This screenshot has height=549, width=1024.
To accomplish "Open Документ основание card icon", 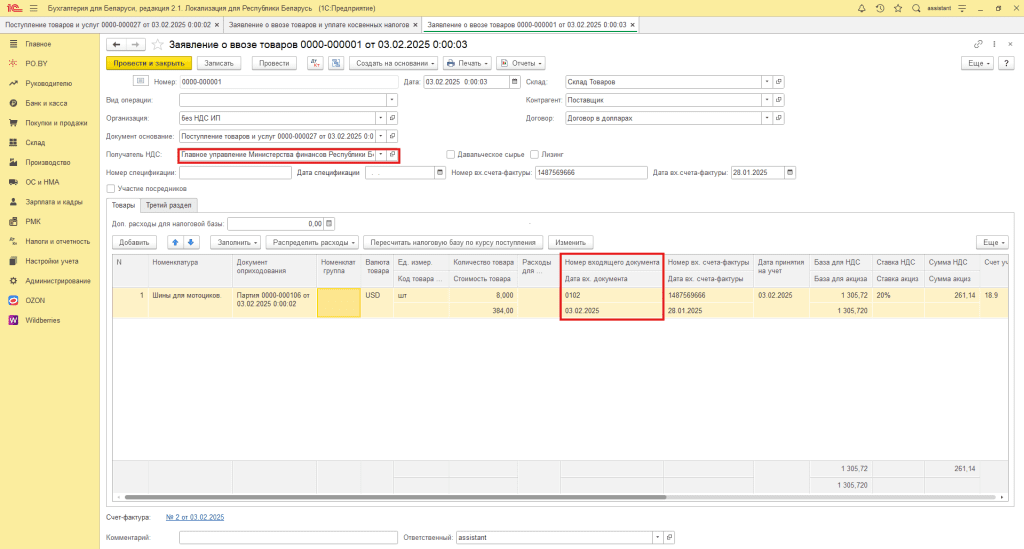I will [x=392, y=136].
